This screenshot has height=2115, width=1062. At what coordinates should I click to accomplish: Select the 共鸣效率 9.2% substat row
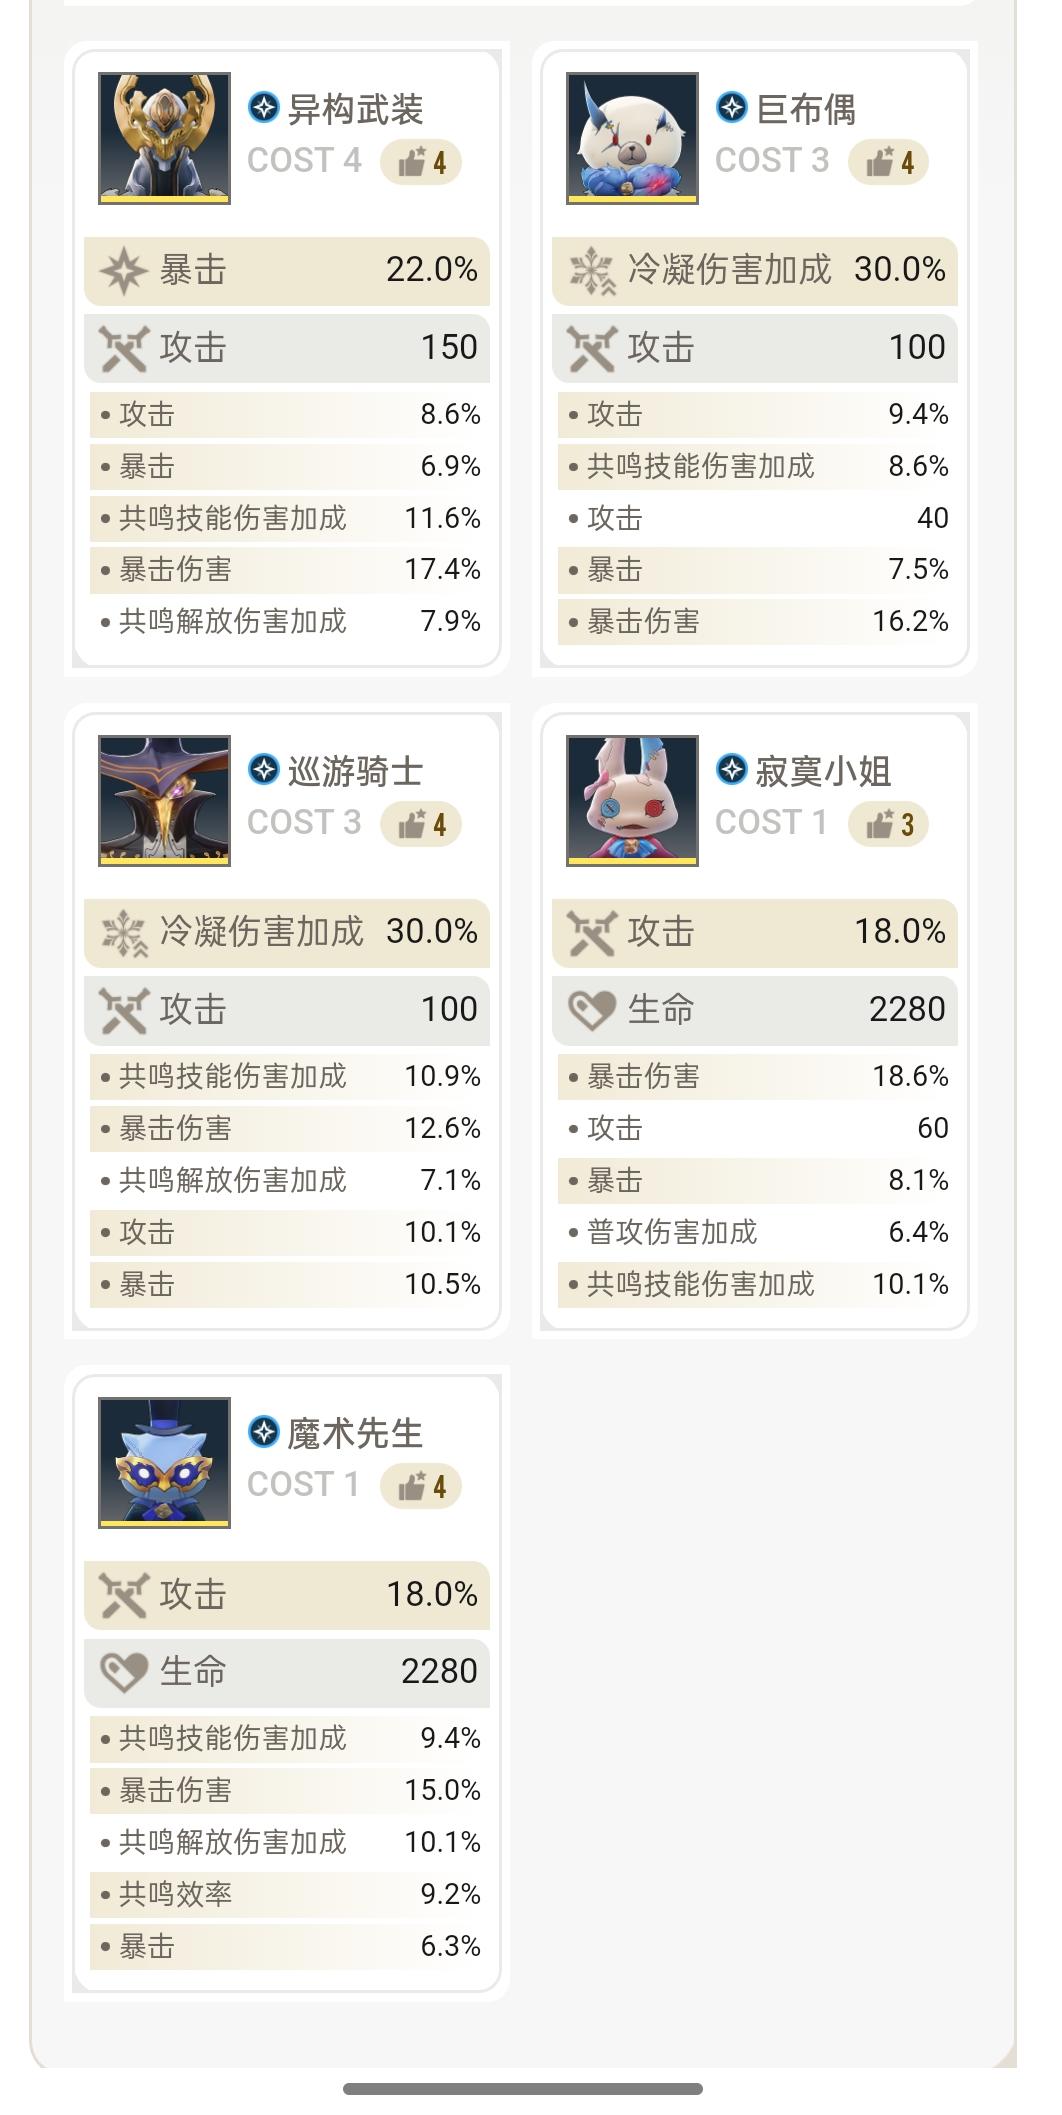click(x=290, y=1894)
